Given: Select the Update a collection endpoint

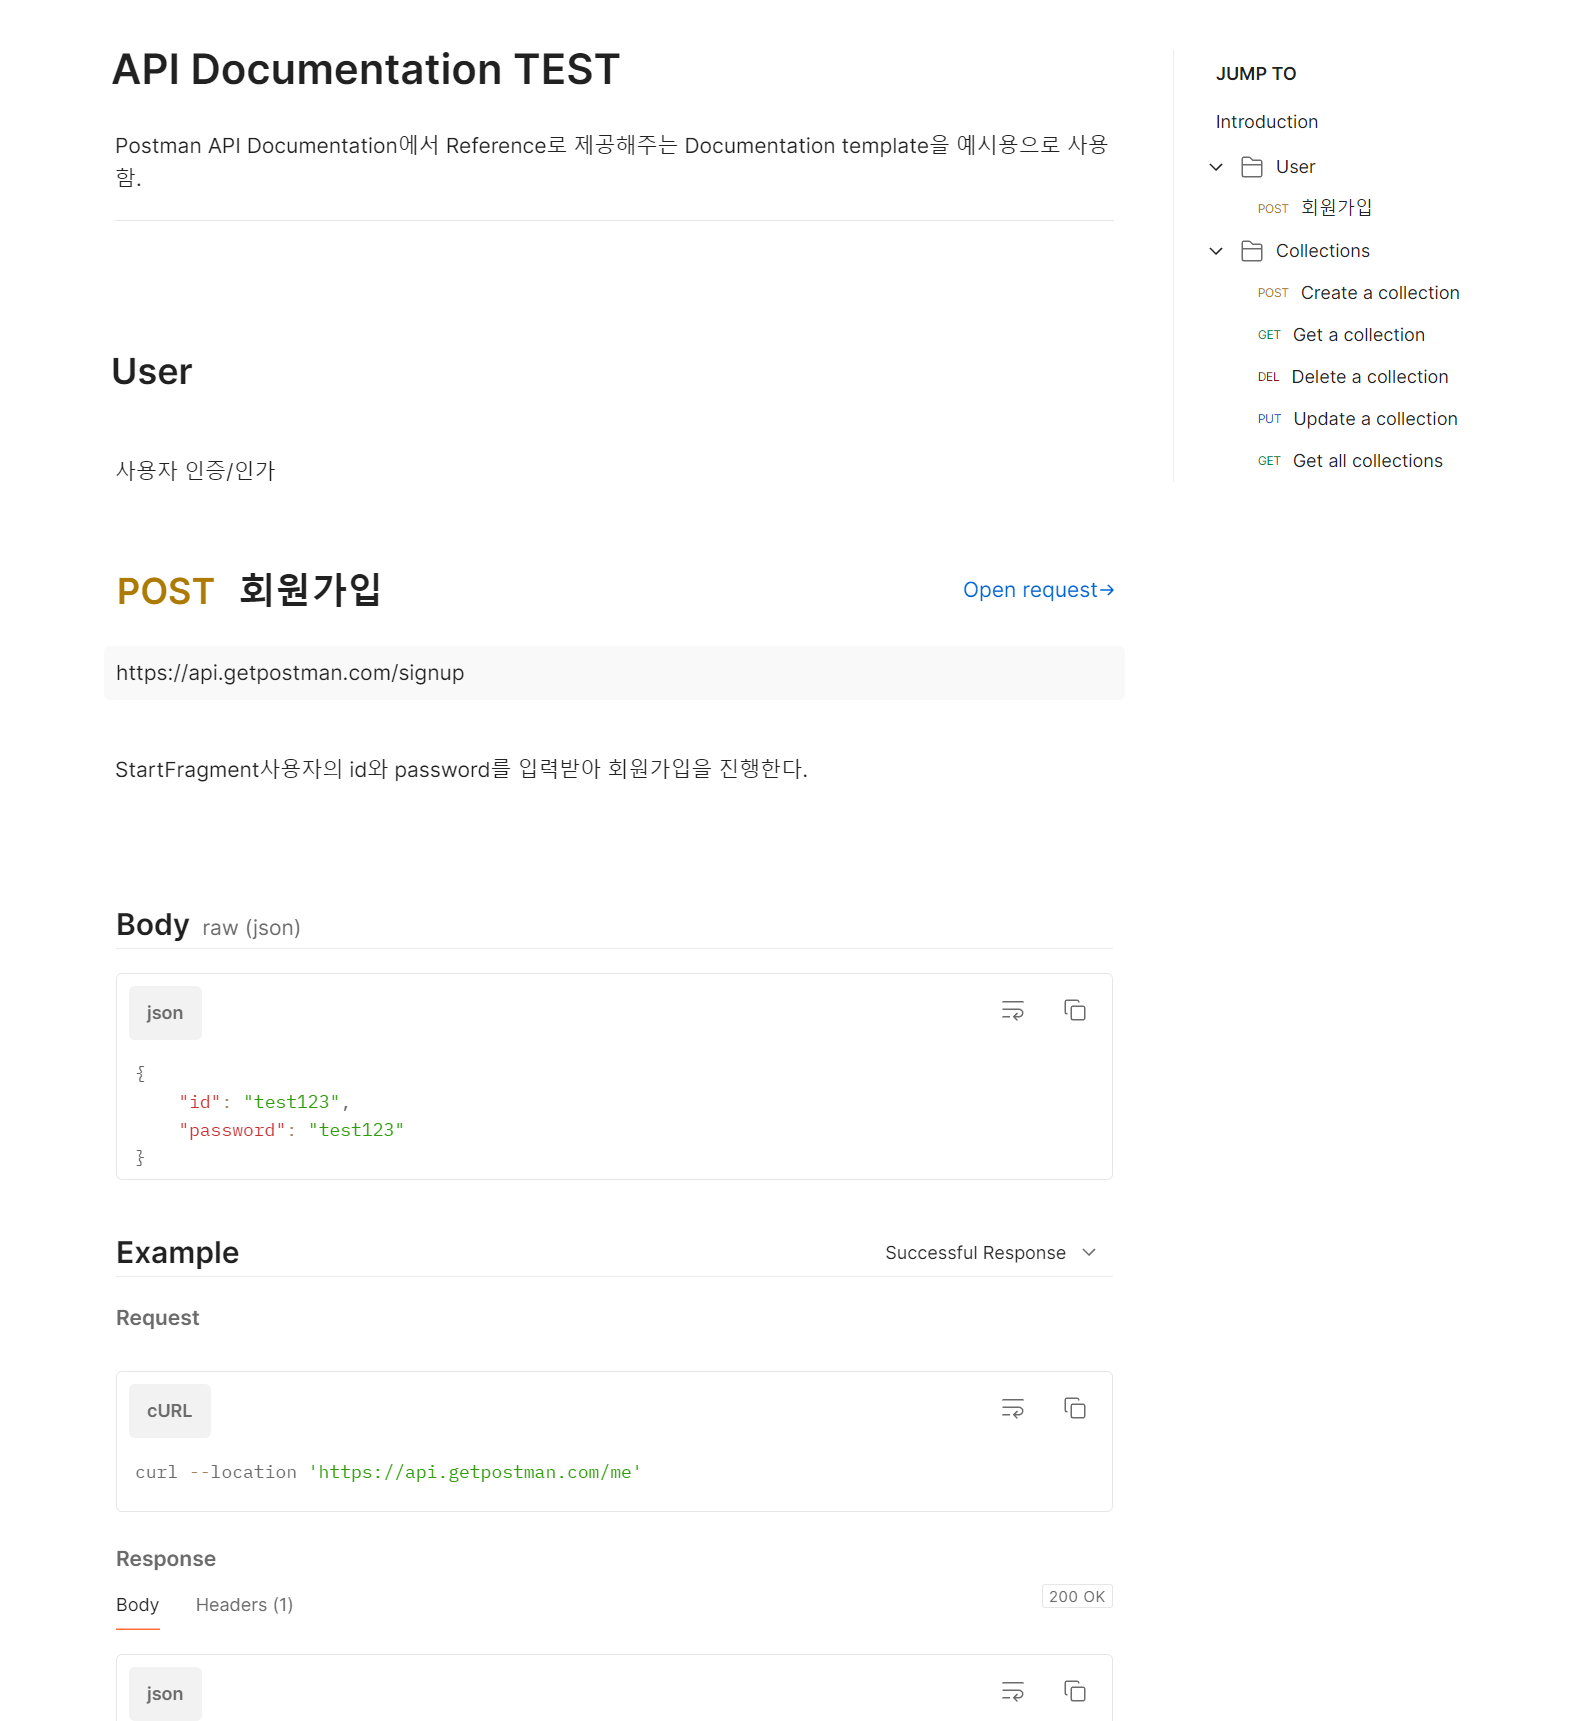Looking at the screenshot, I should tap(1375, 418).
